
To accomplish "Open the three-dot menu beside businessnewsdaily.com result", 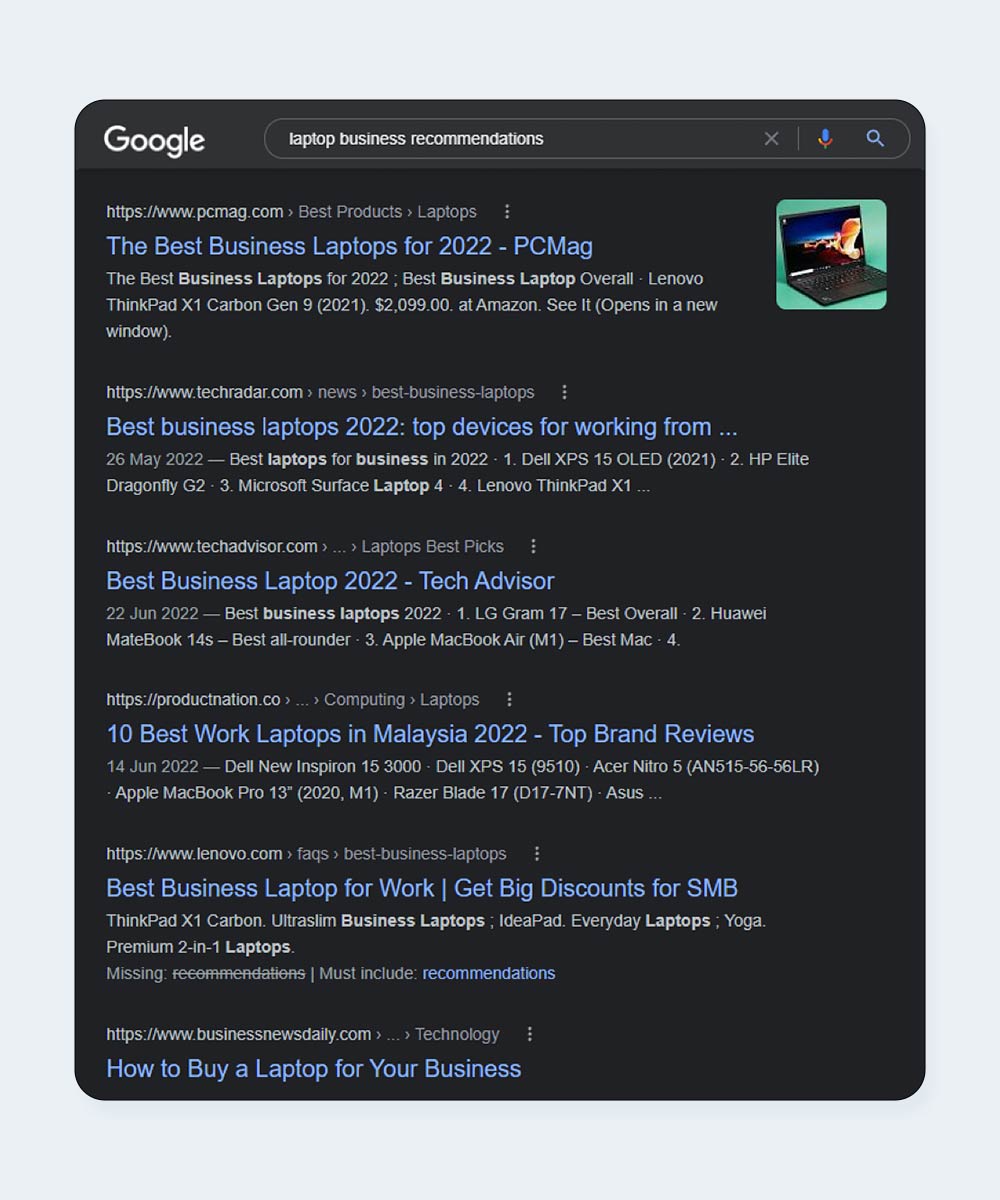I will 530,1034.
